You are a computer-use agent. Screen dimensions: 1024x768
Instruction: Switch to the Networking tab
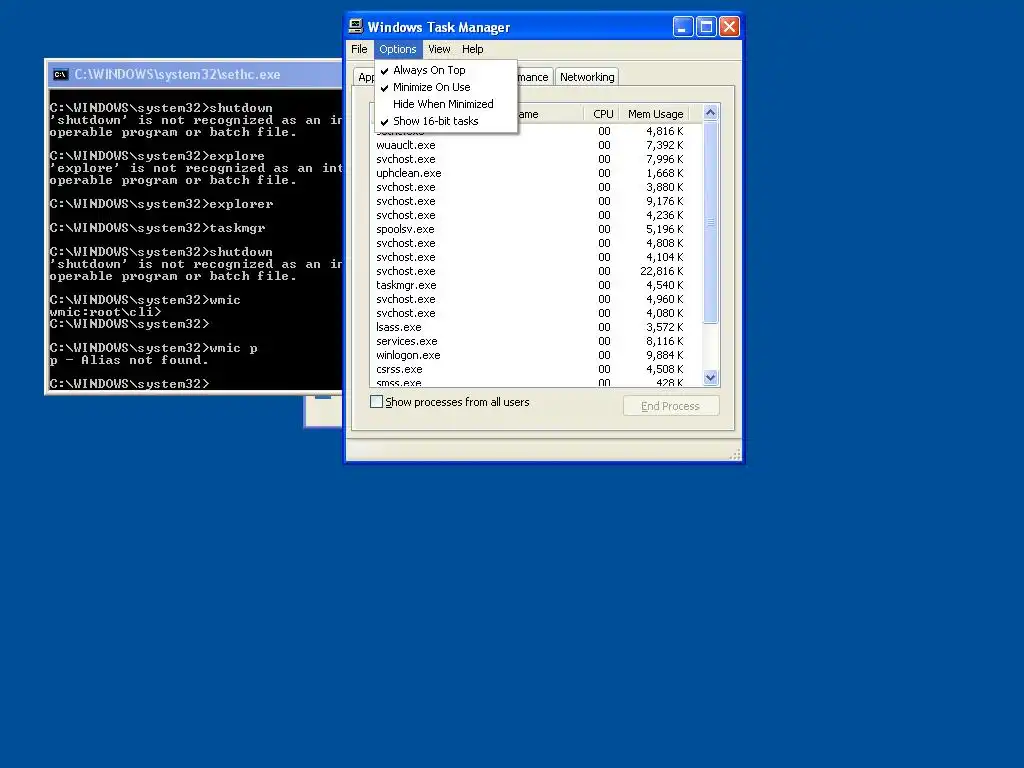point(587,77)
